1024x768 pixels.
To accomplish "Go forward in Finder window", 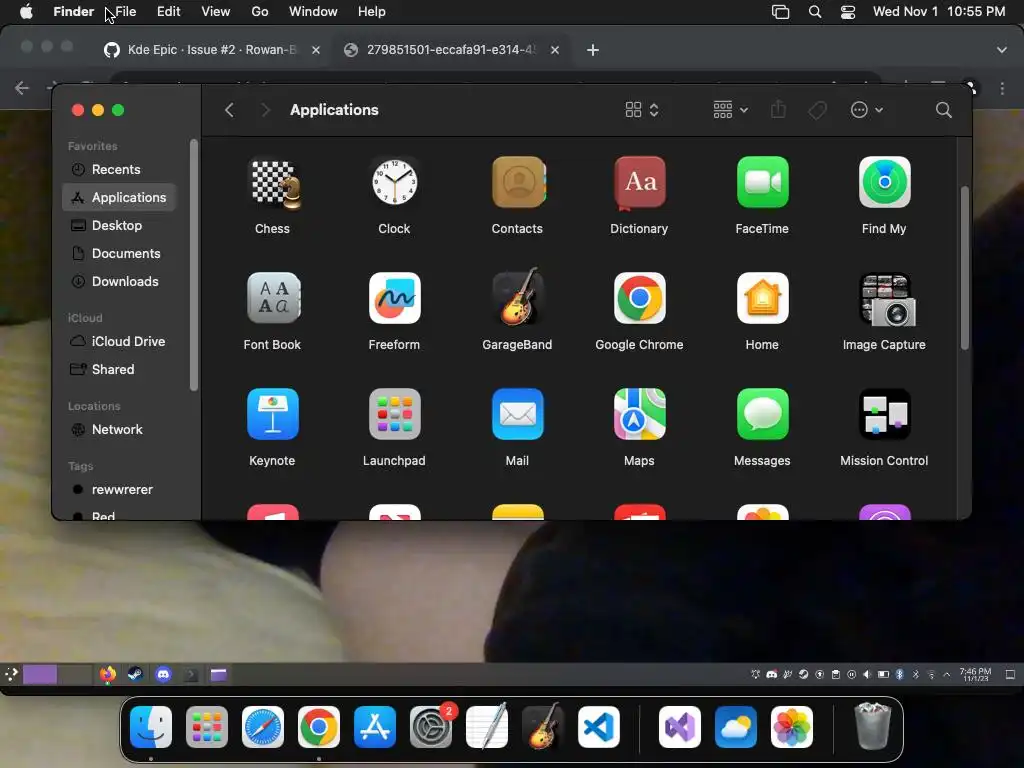I will [x=265, y=110].
